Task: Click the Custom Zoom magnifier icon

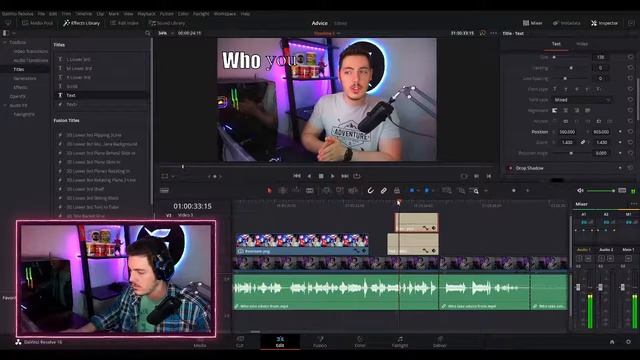Action: [474, 191]
